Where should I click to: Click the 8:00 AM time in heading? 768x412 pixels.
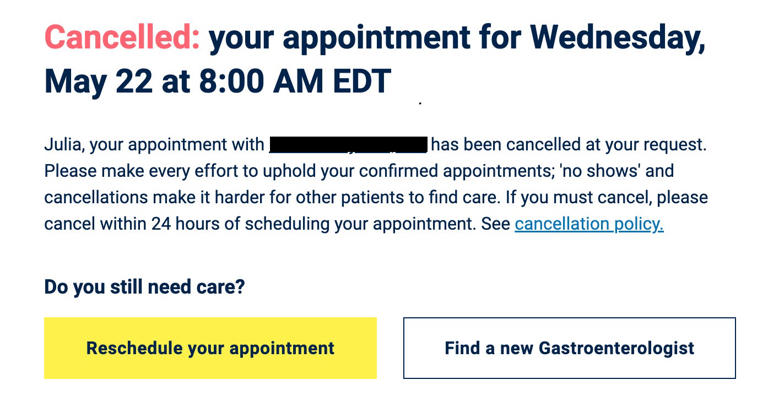(x=261, y=81)
